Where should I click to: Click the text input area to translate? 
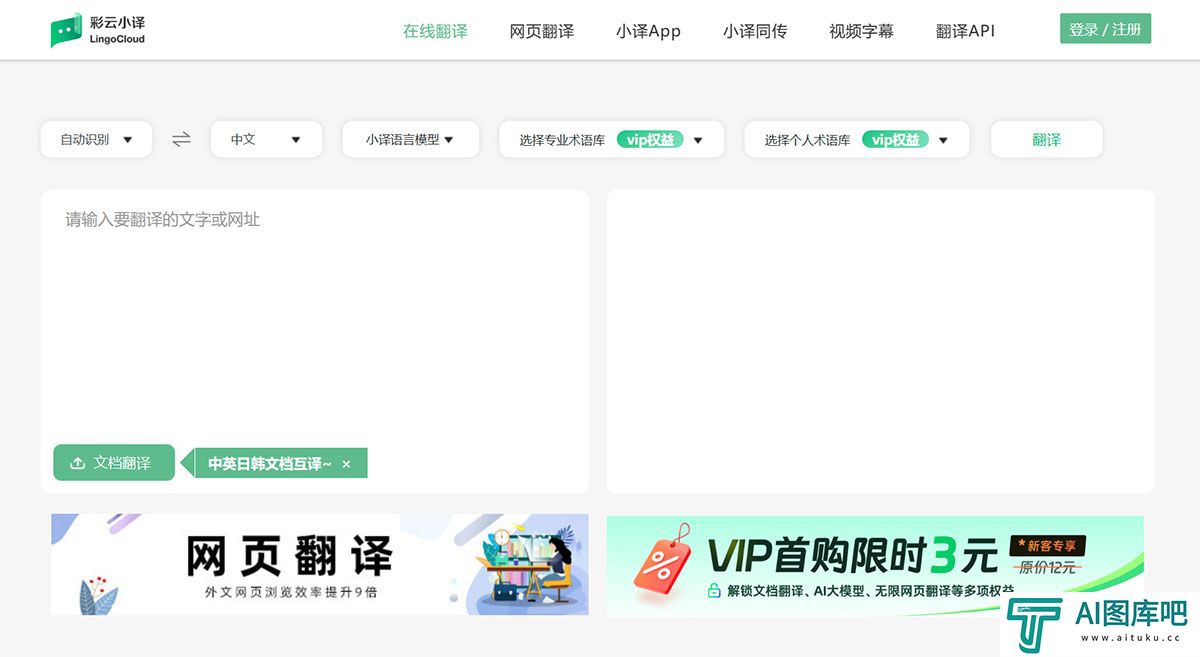click(314, 320)
